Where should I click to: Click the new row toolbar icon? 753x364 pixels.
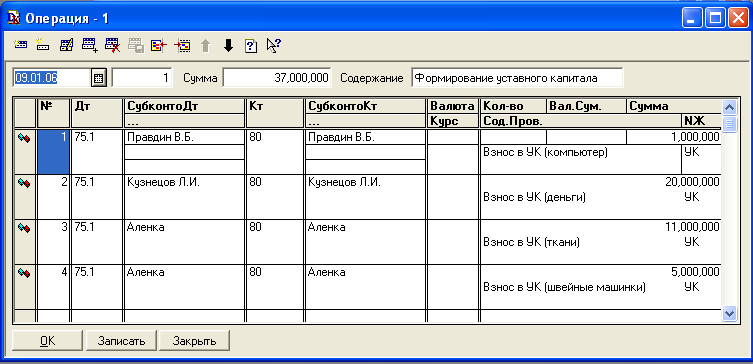[x=43, y=45]
